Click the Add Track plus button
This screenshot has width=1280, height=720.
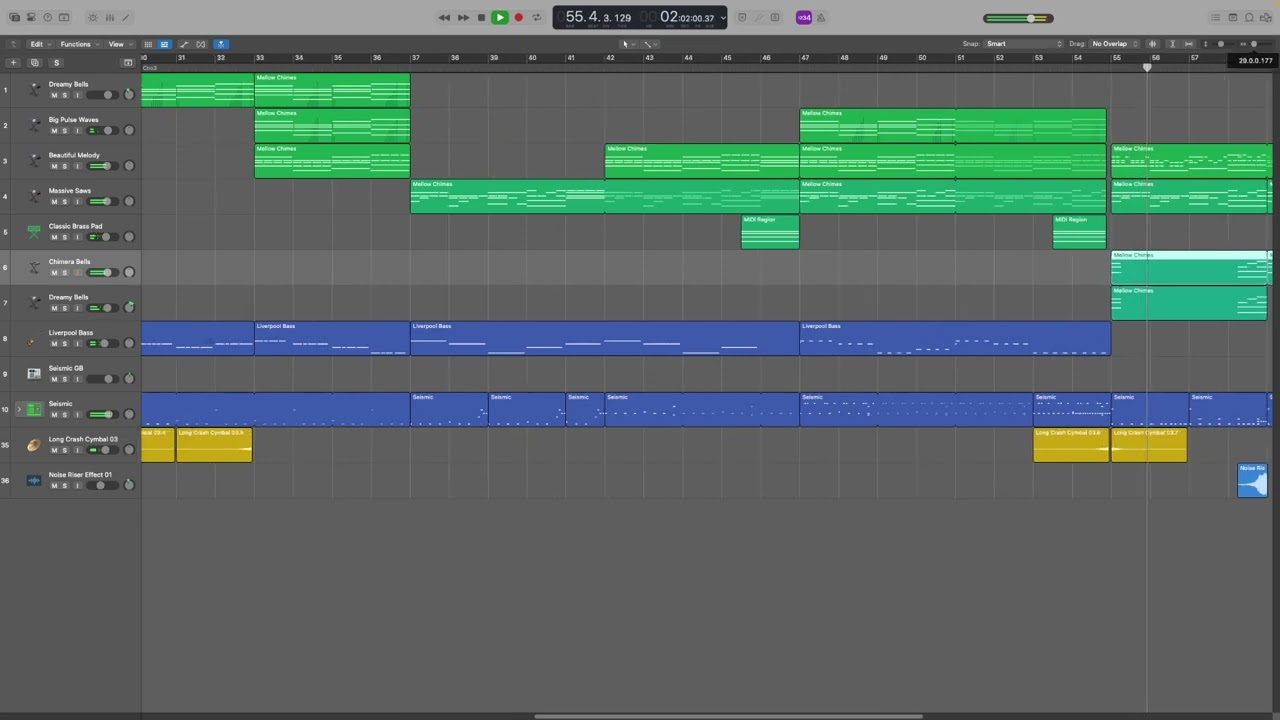pos(14,62)
